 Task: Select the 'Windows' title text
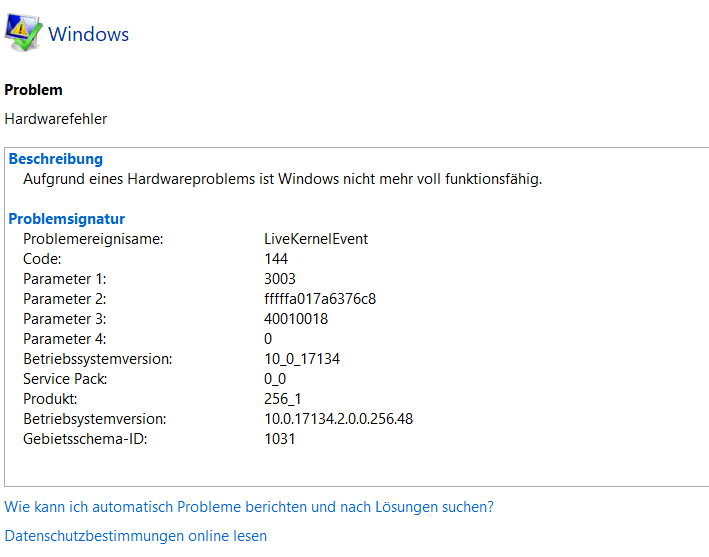click(89, 34)
